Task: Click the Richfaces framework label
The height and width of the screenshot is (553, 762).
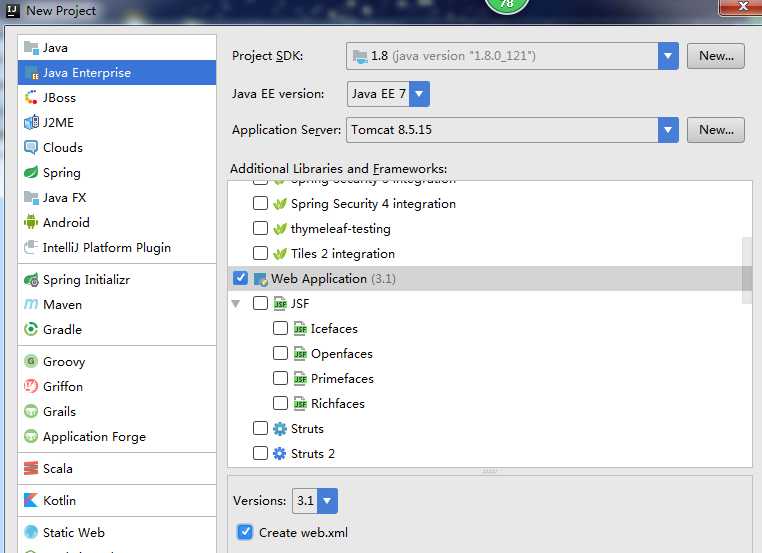Action: click(x=338, y=403)
